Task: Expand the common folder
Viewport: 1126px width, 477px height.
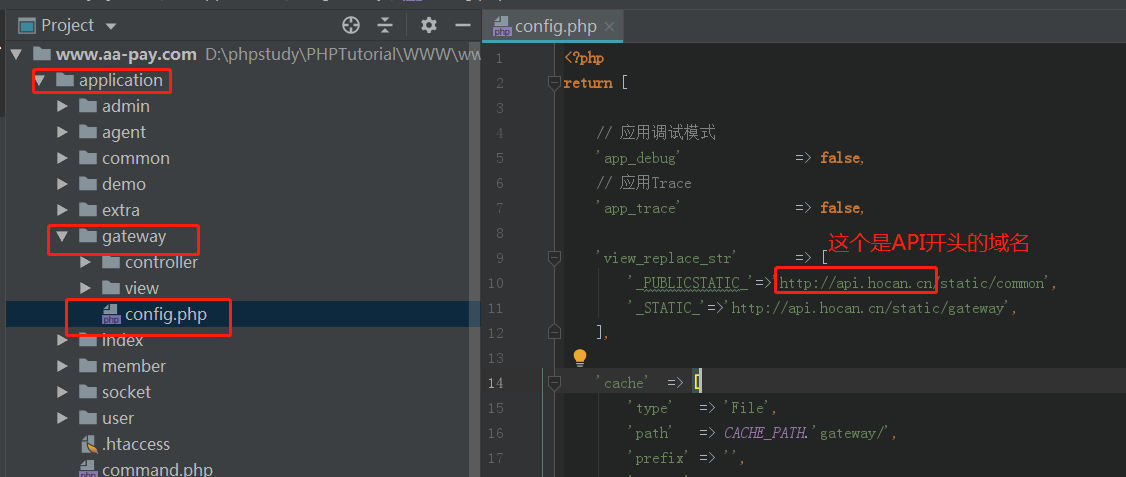Action: 63,158
